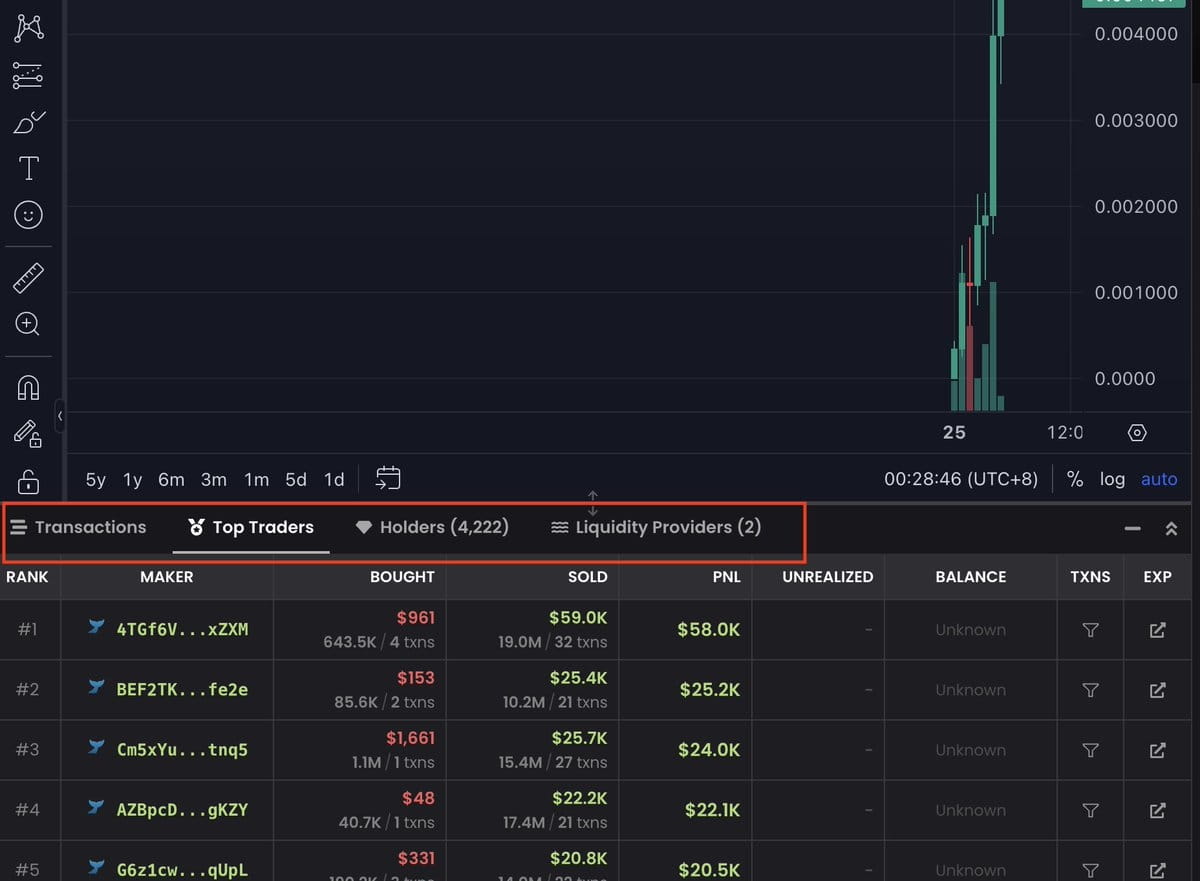Filter transactions for rank #1 trader

pos(1091,630)
